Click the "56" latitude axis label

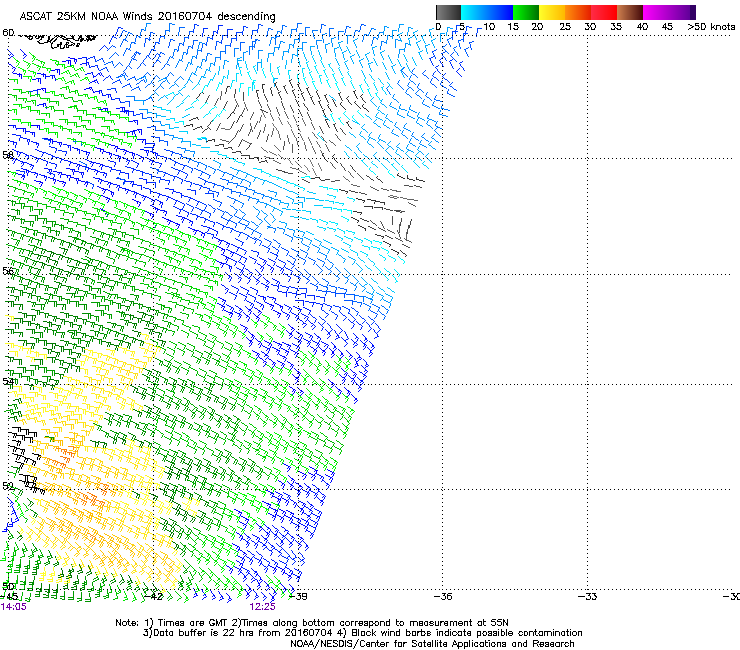coord(8,271)
